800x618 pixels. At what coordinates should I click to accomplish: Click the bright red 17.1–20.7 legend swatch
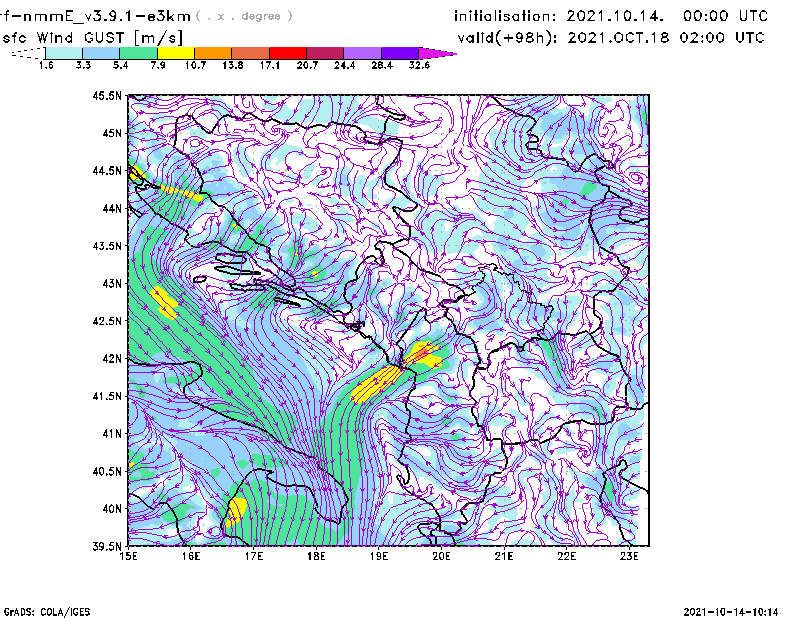288,53
